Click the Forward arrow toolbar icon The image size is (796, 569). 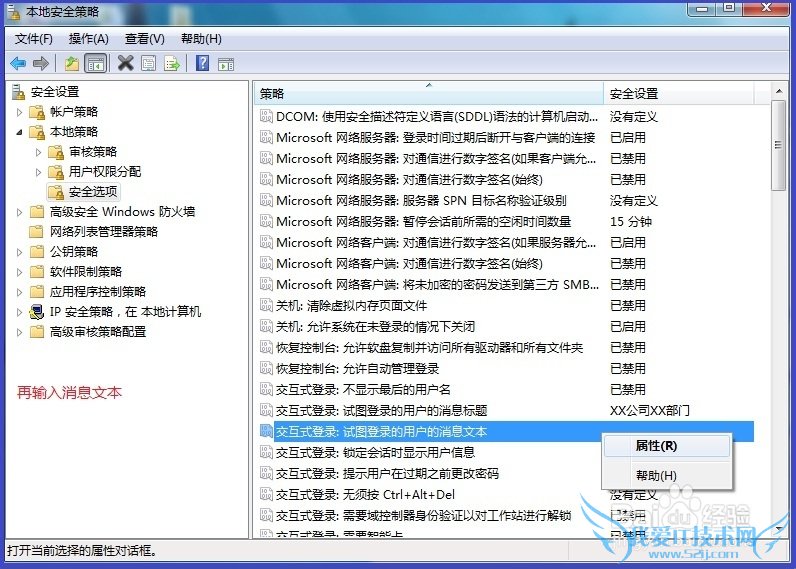(x=40, y=63)
